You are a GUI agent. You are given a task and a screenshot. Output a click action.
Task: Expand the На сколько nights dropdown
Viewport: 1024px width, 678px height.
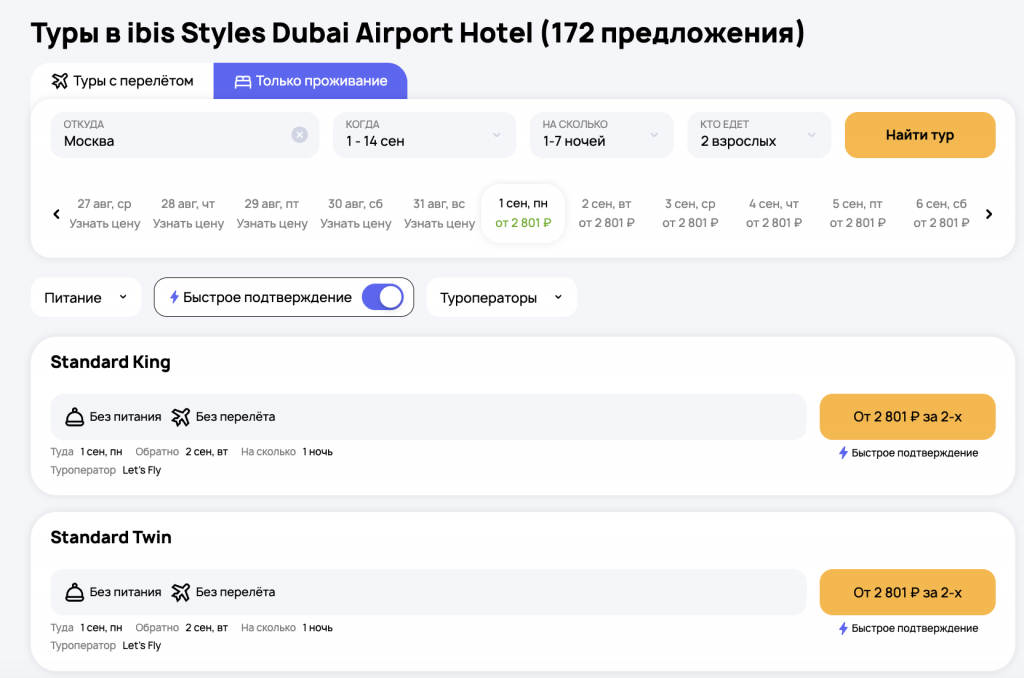coord(598,135)
